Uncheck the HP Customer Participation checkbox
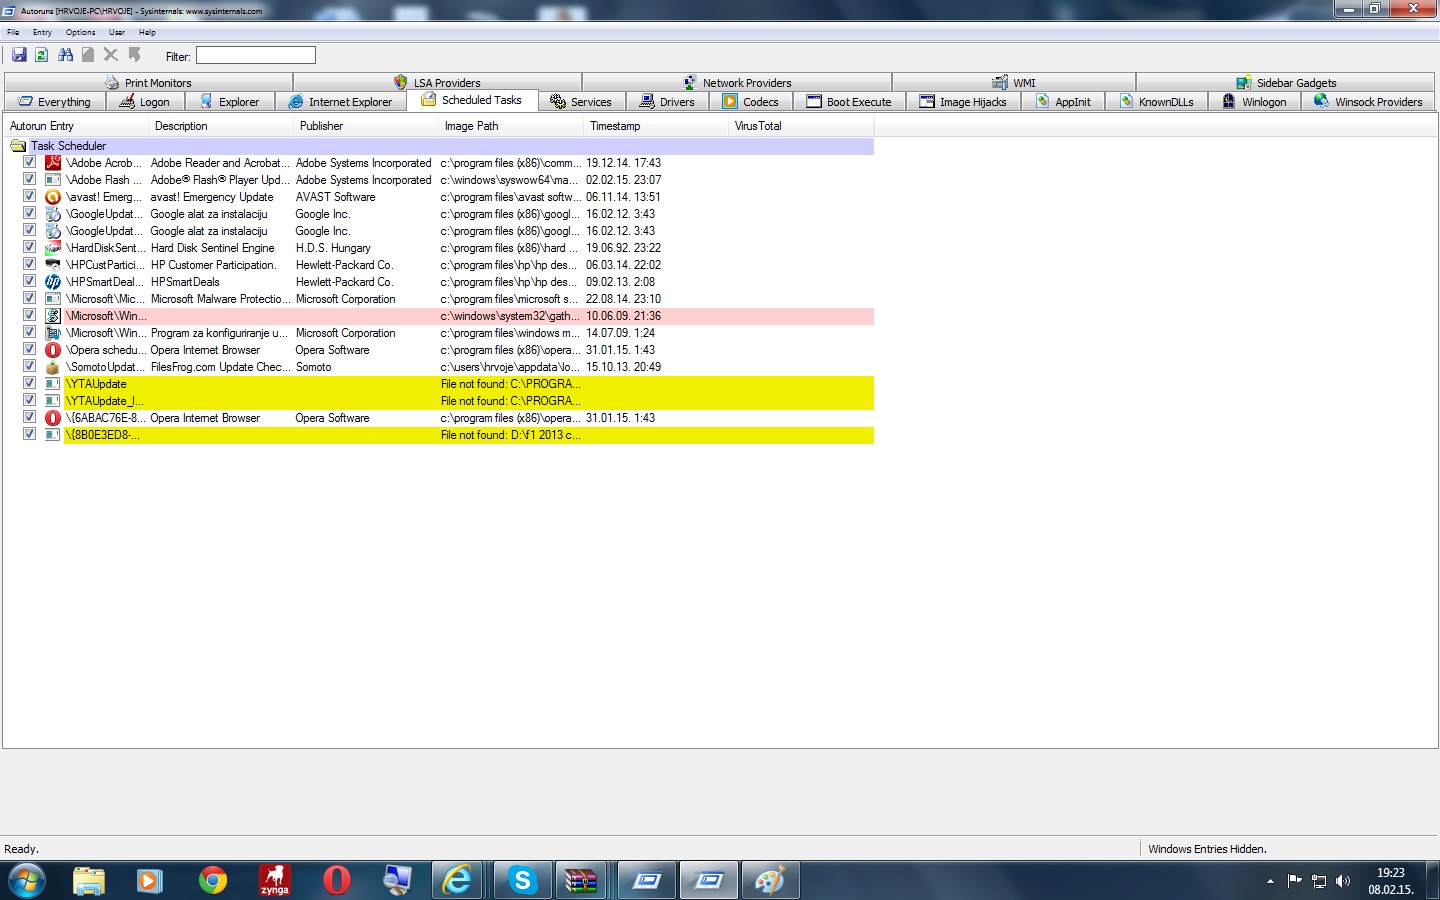Screen dimensions: 1440x900 click(29, 264)
